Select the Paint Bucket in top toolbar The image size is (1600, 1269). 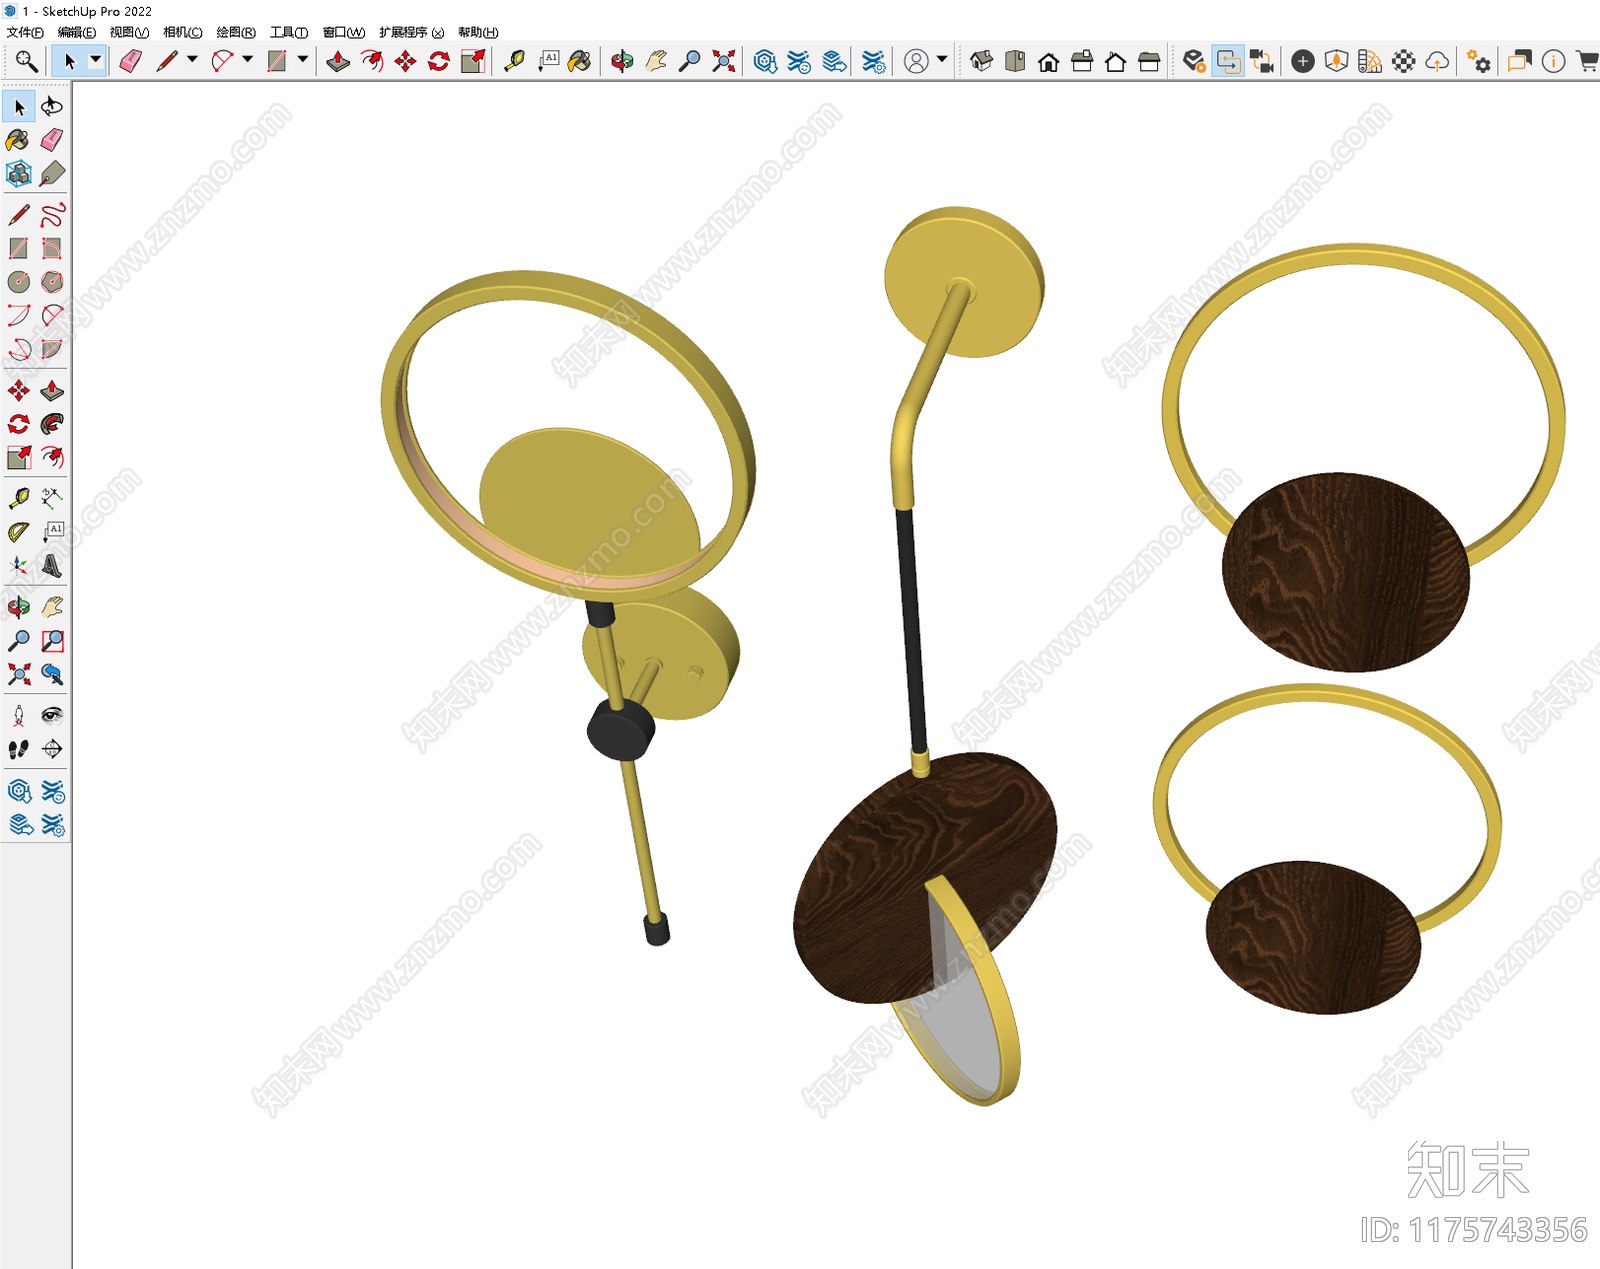(580, 62)
